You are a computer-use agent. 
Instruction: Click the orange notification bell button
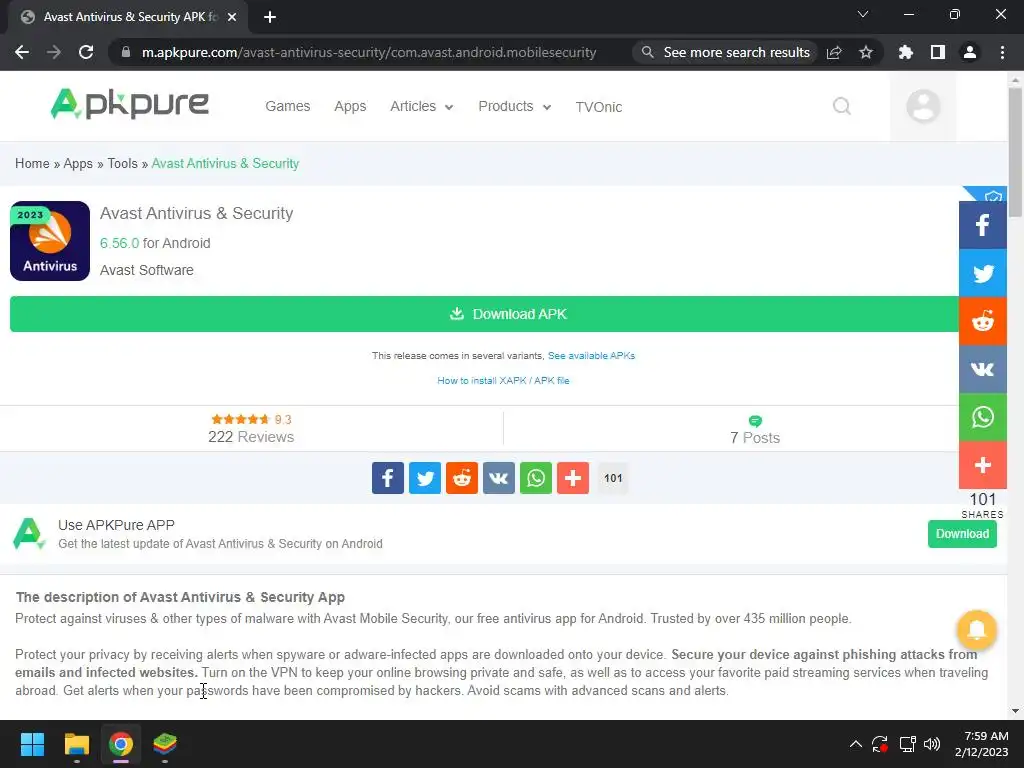[976, 630]
